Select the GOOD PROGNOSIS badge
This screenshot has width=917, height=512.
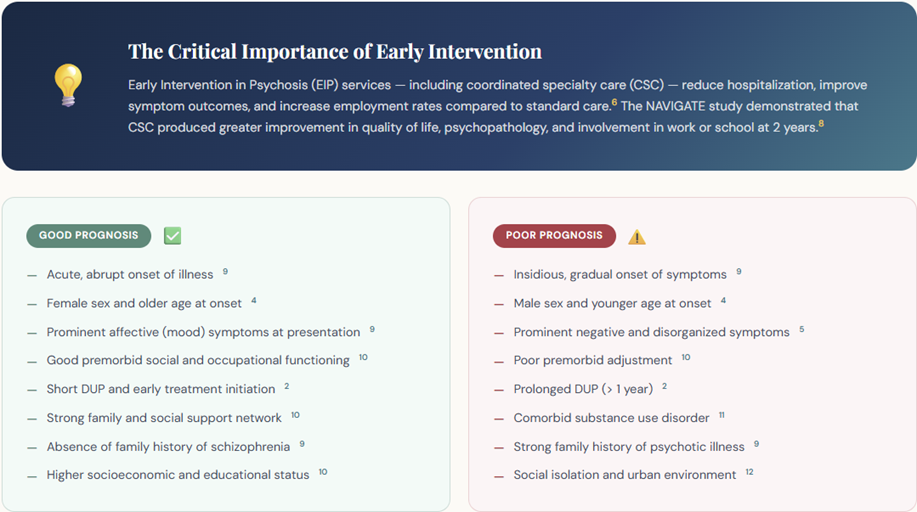click(x=89, y=236)
